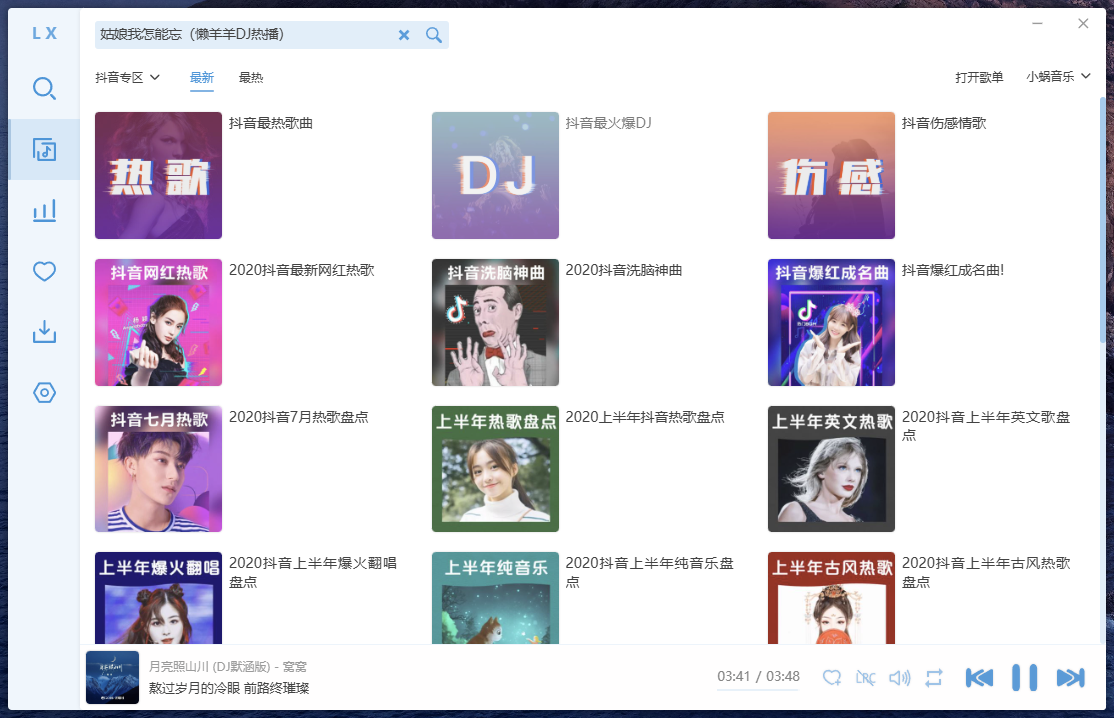Open the leaderboard charts in sidebar
The image size is (1114, 718).
(x=44, y=210)
